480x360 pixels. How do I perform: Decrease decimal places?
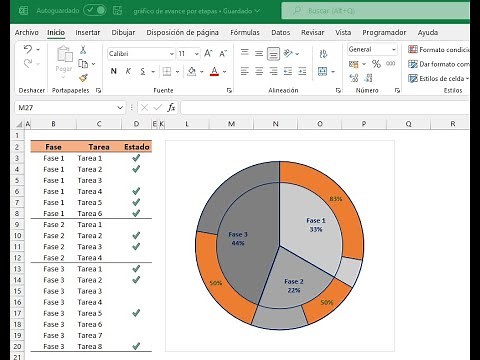pos(368,78)
